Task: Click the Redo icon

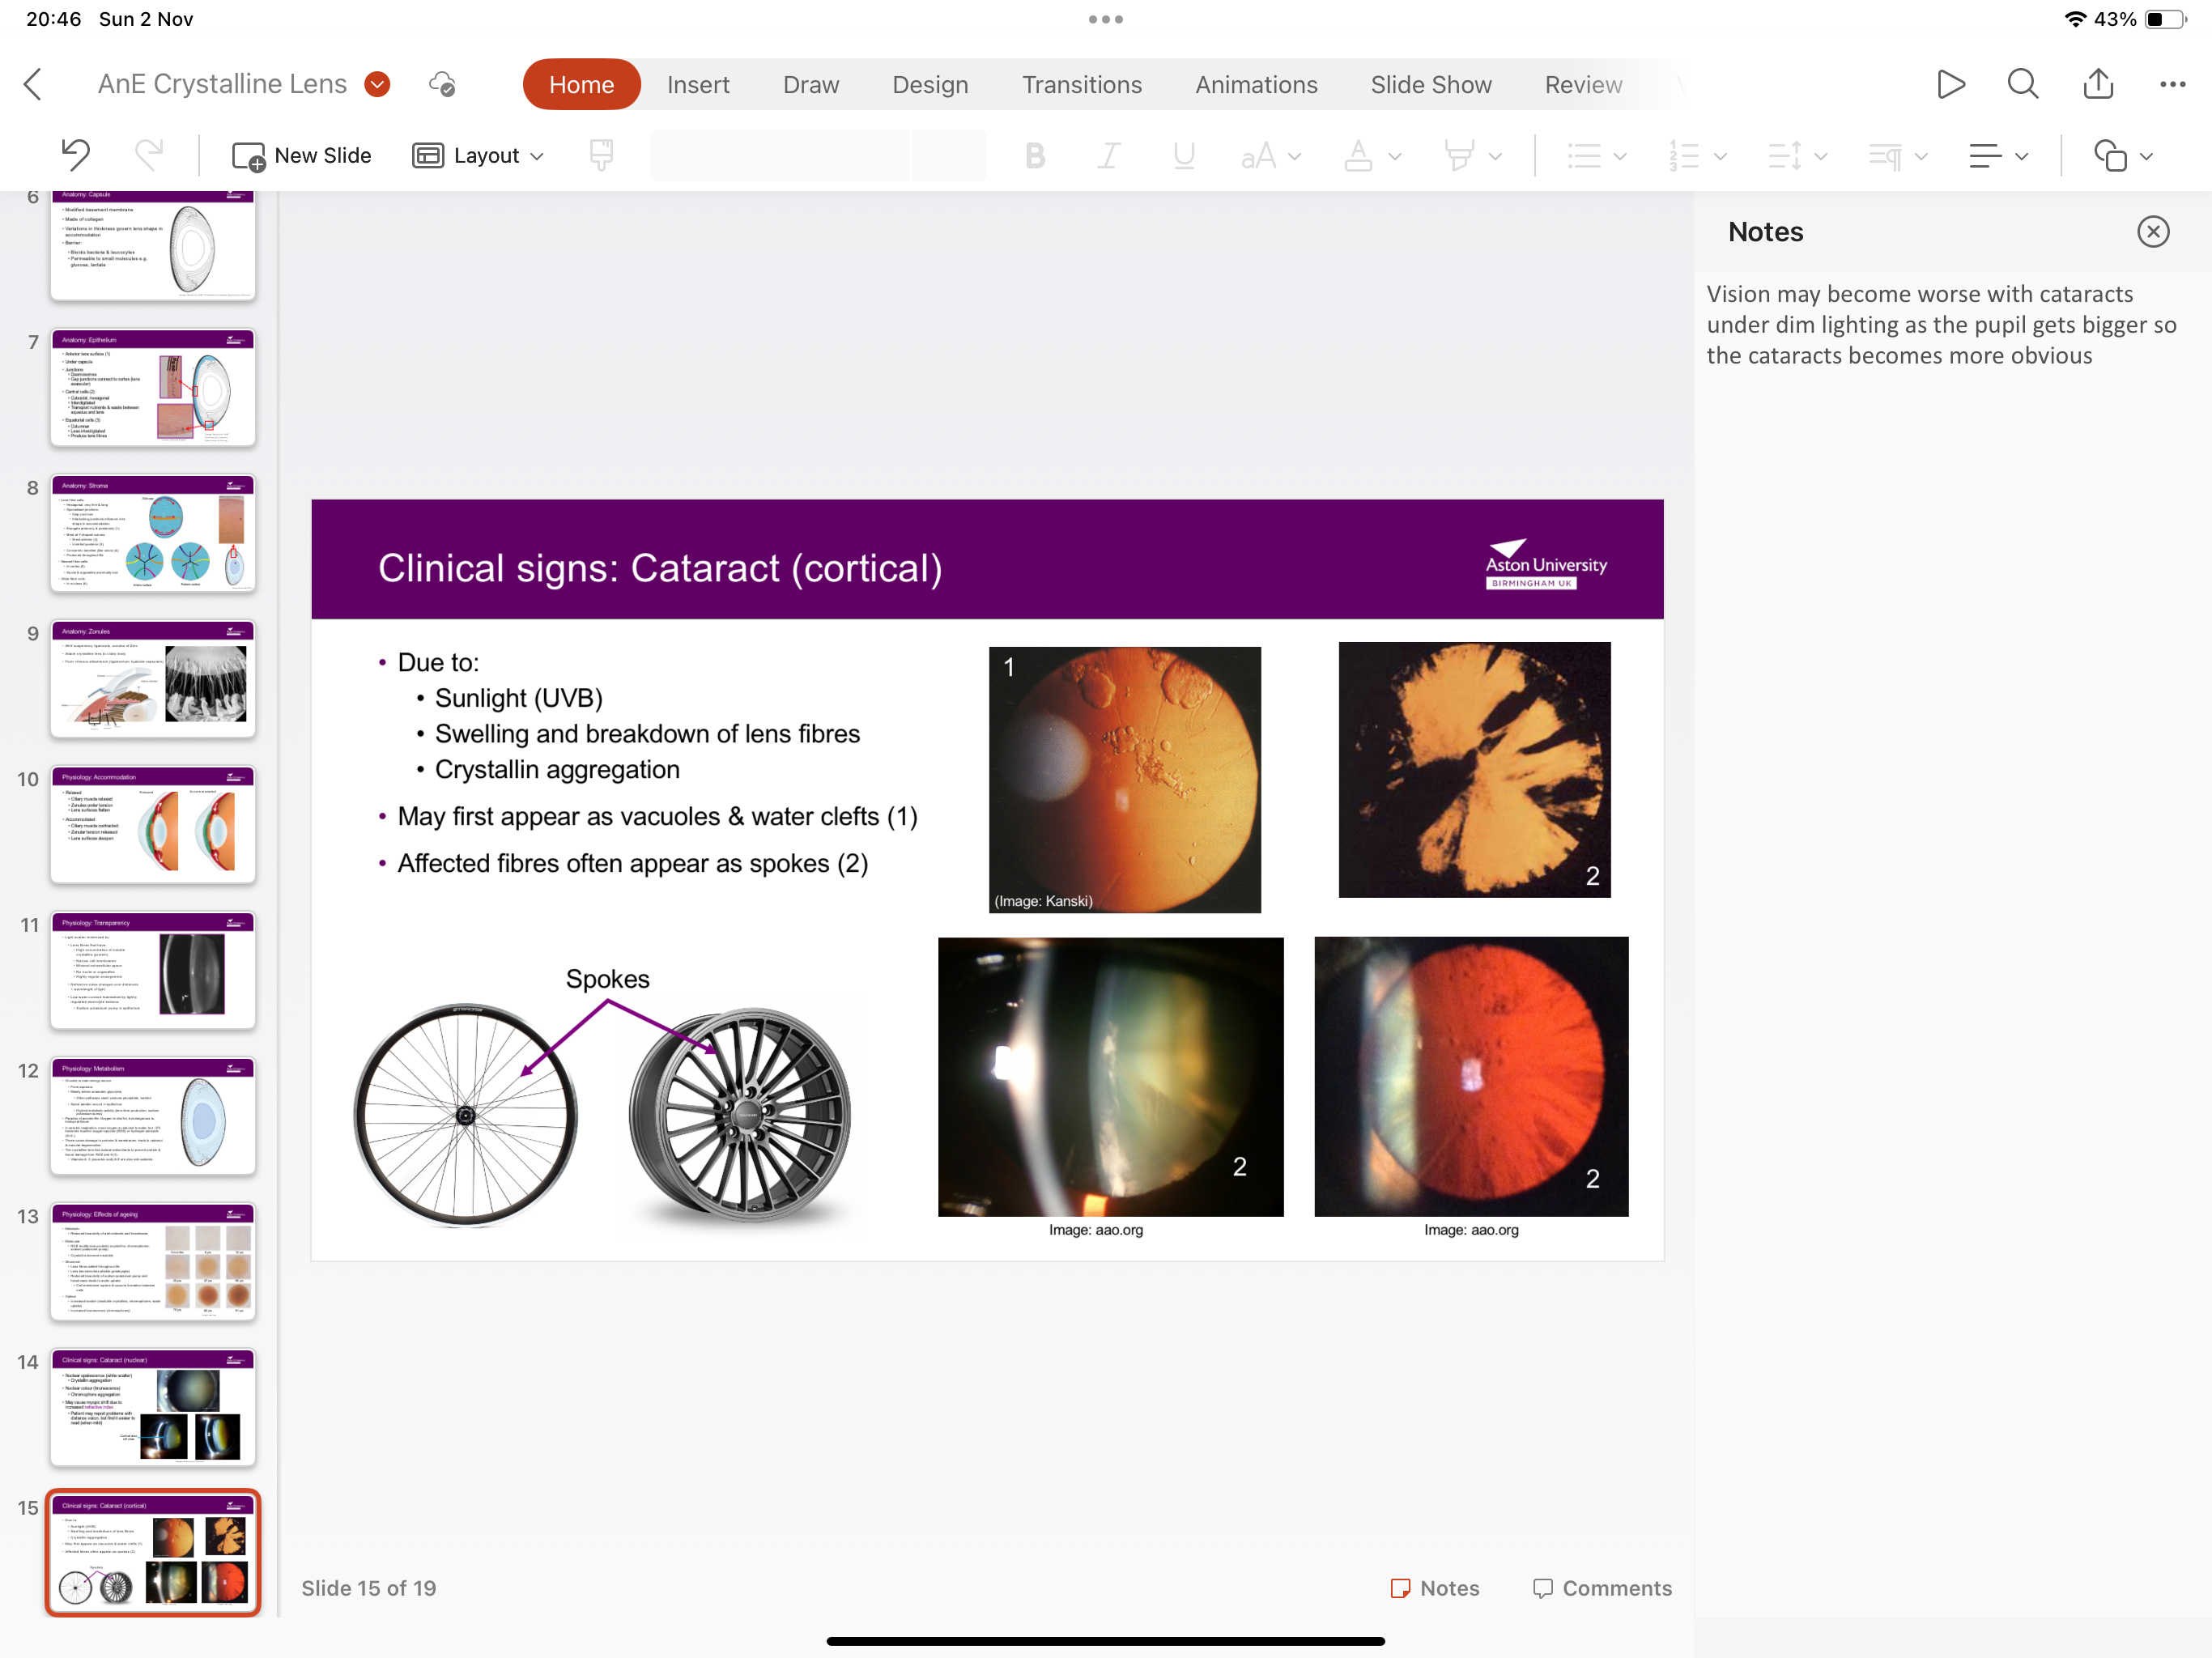Action: (149, 155)
